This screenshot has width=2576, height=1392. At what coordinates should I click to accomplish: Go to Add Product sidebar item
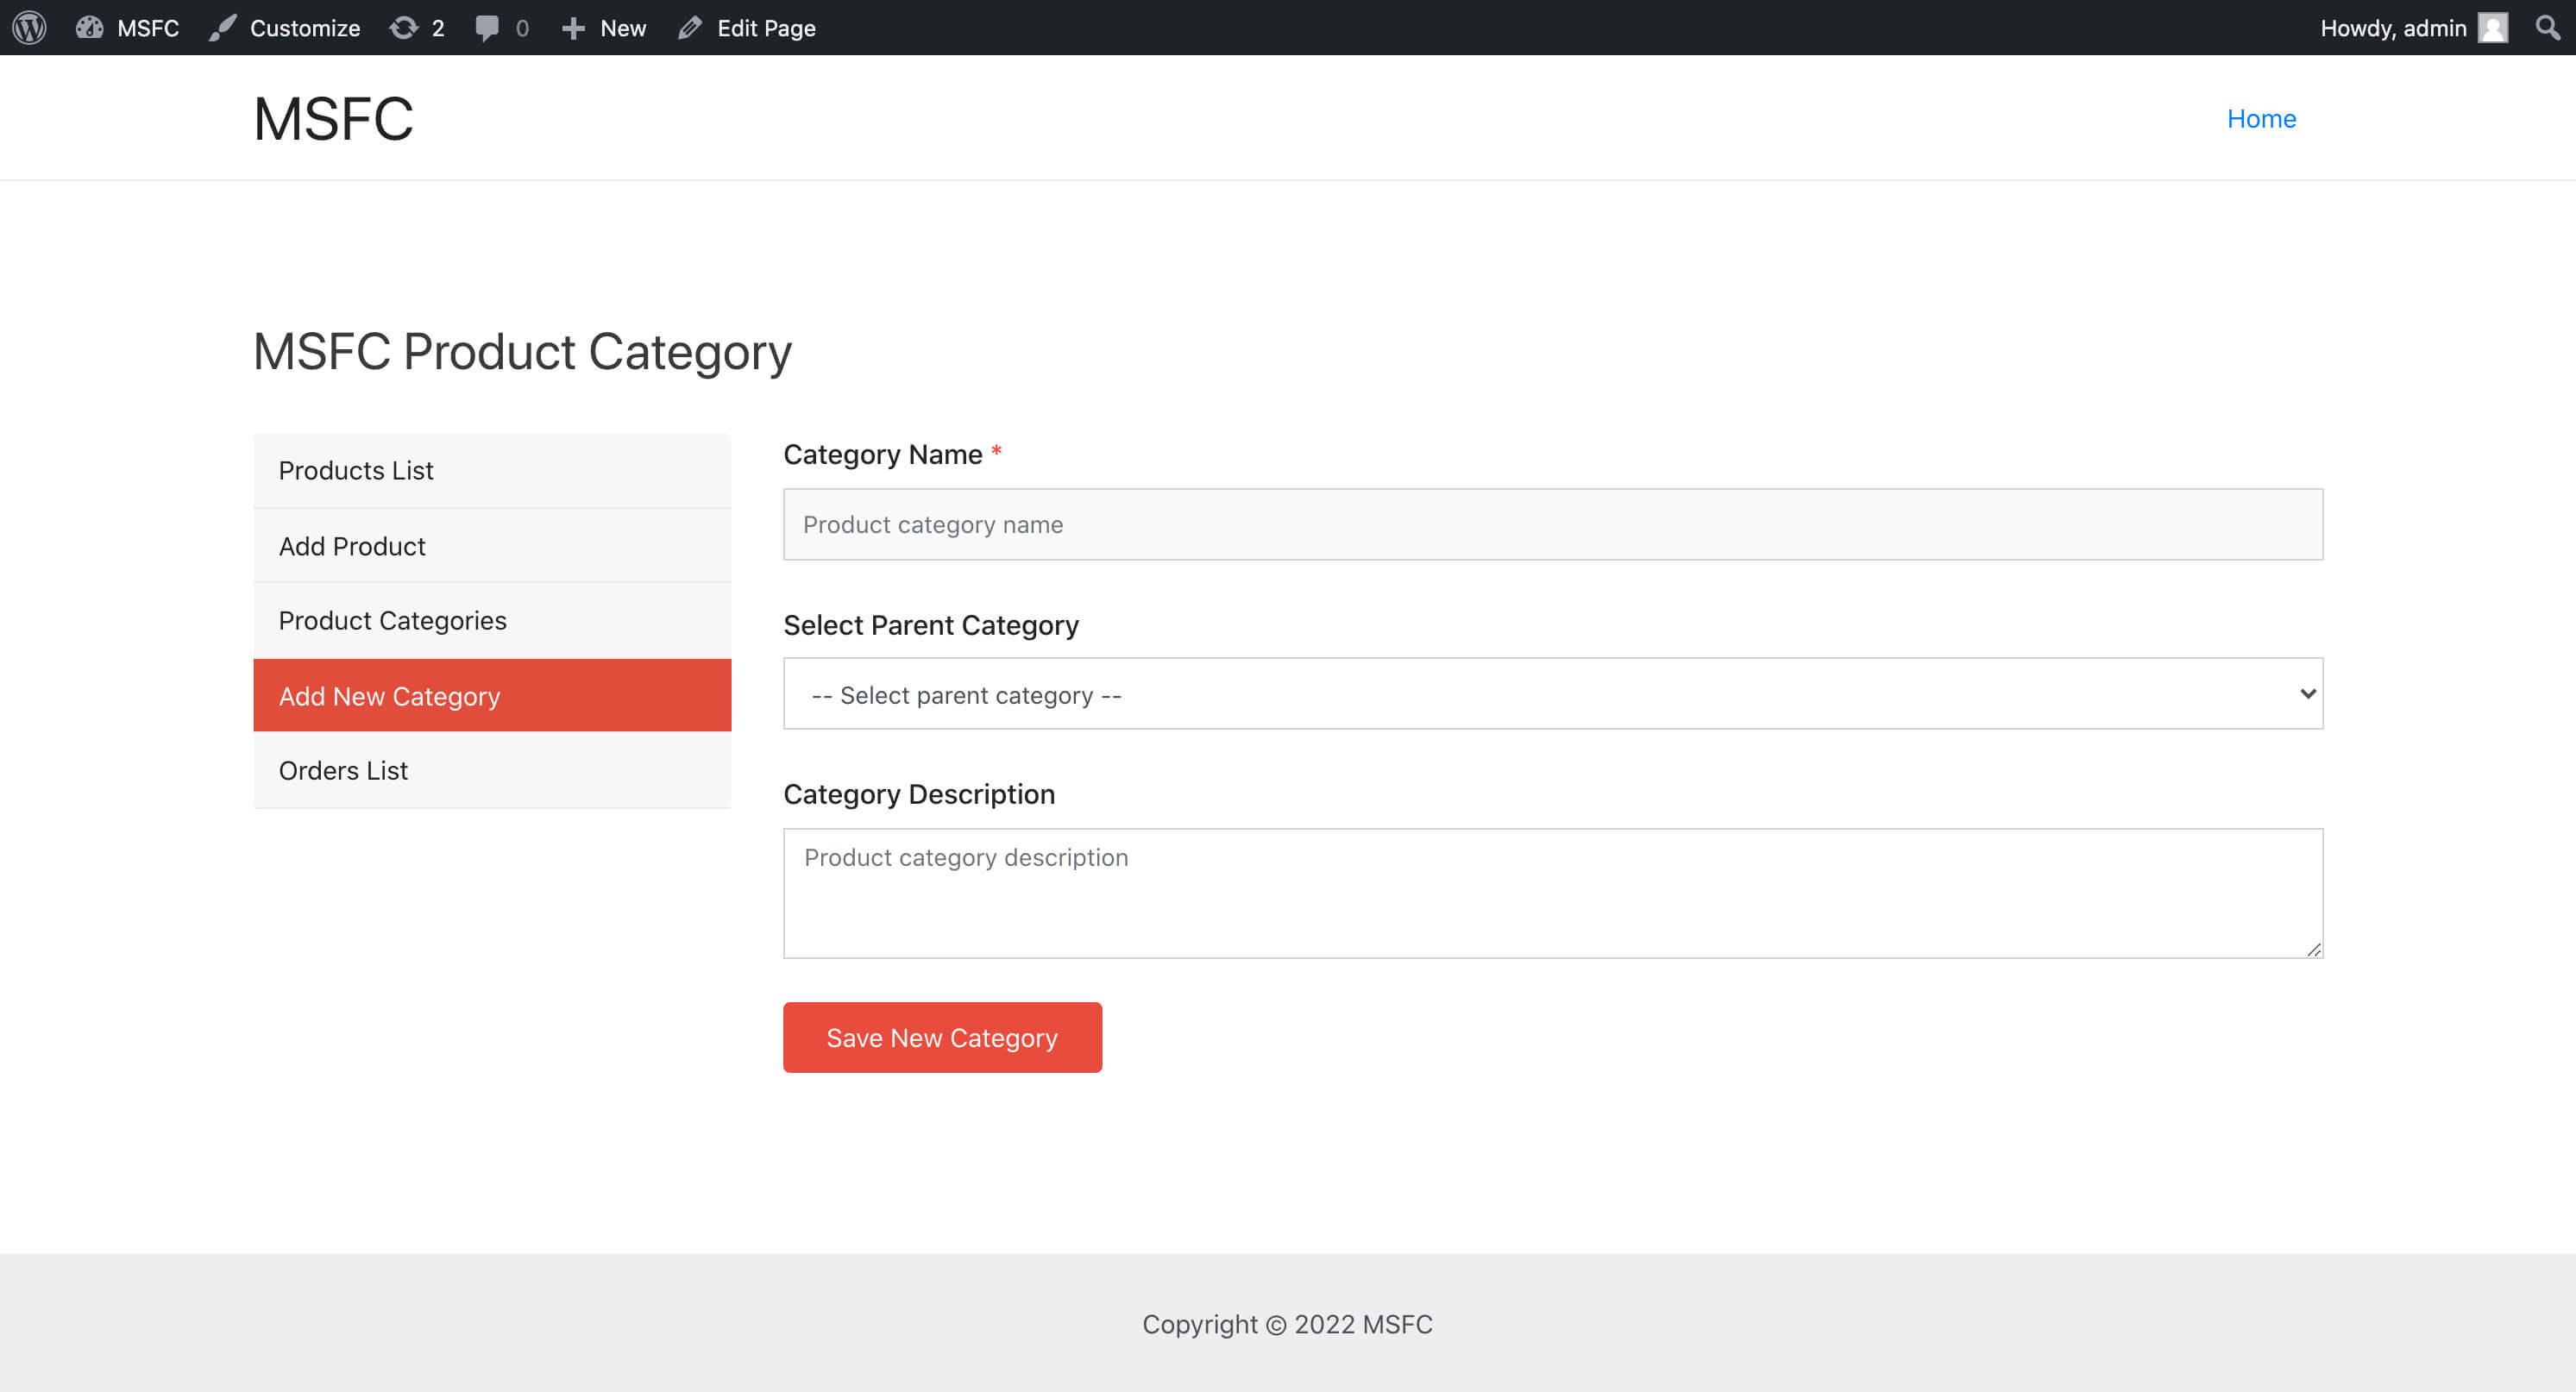352,546
